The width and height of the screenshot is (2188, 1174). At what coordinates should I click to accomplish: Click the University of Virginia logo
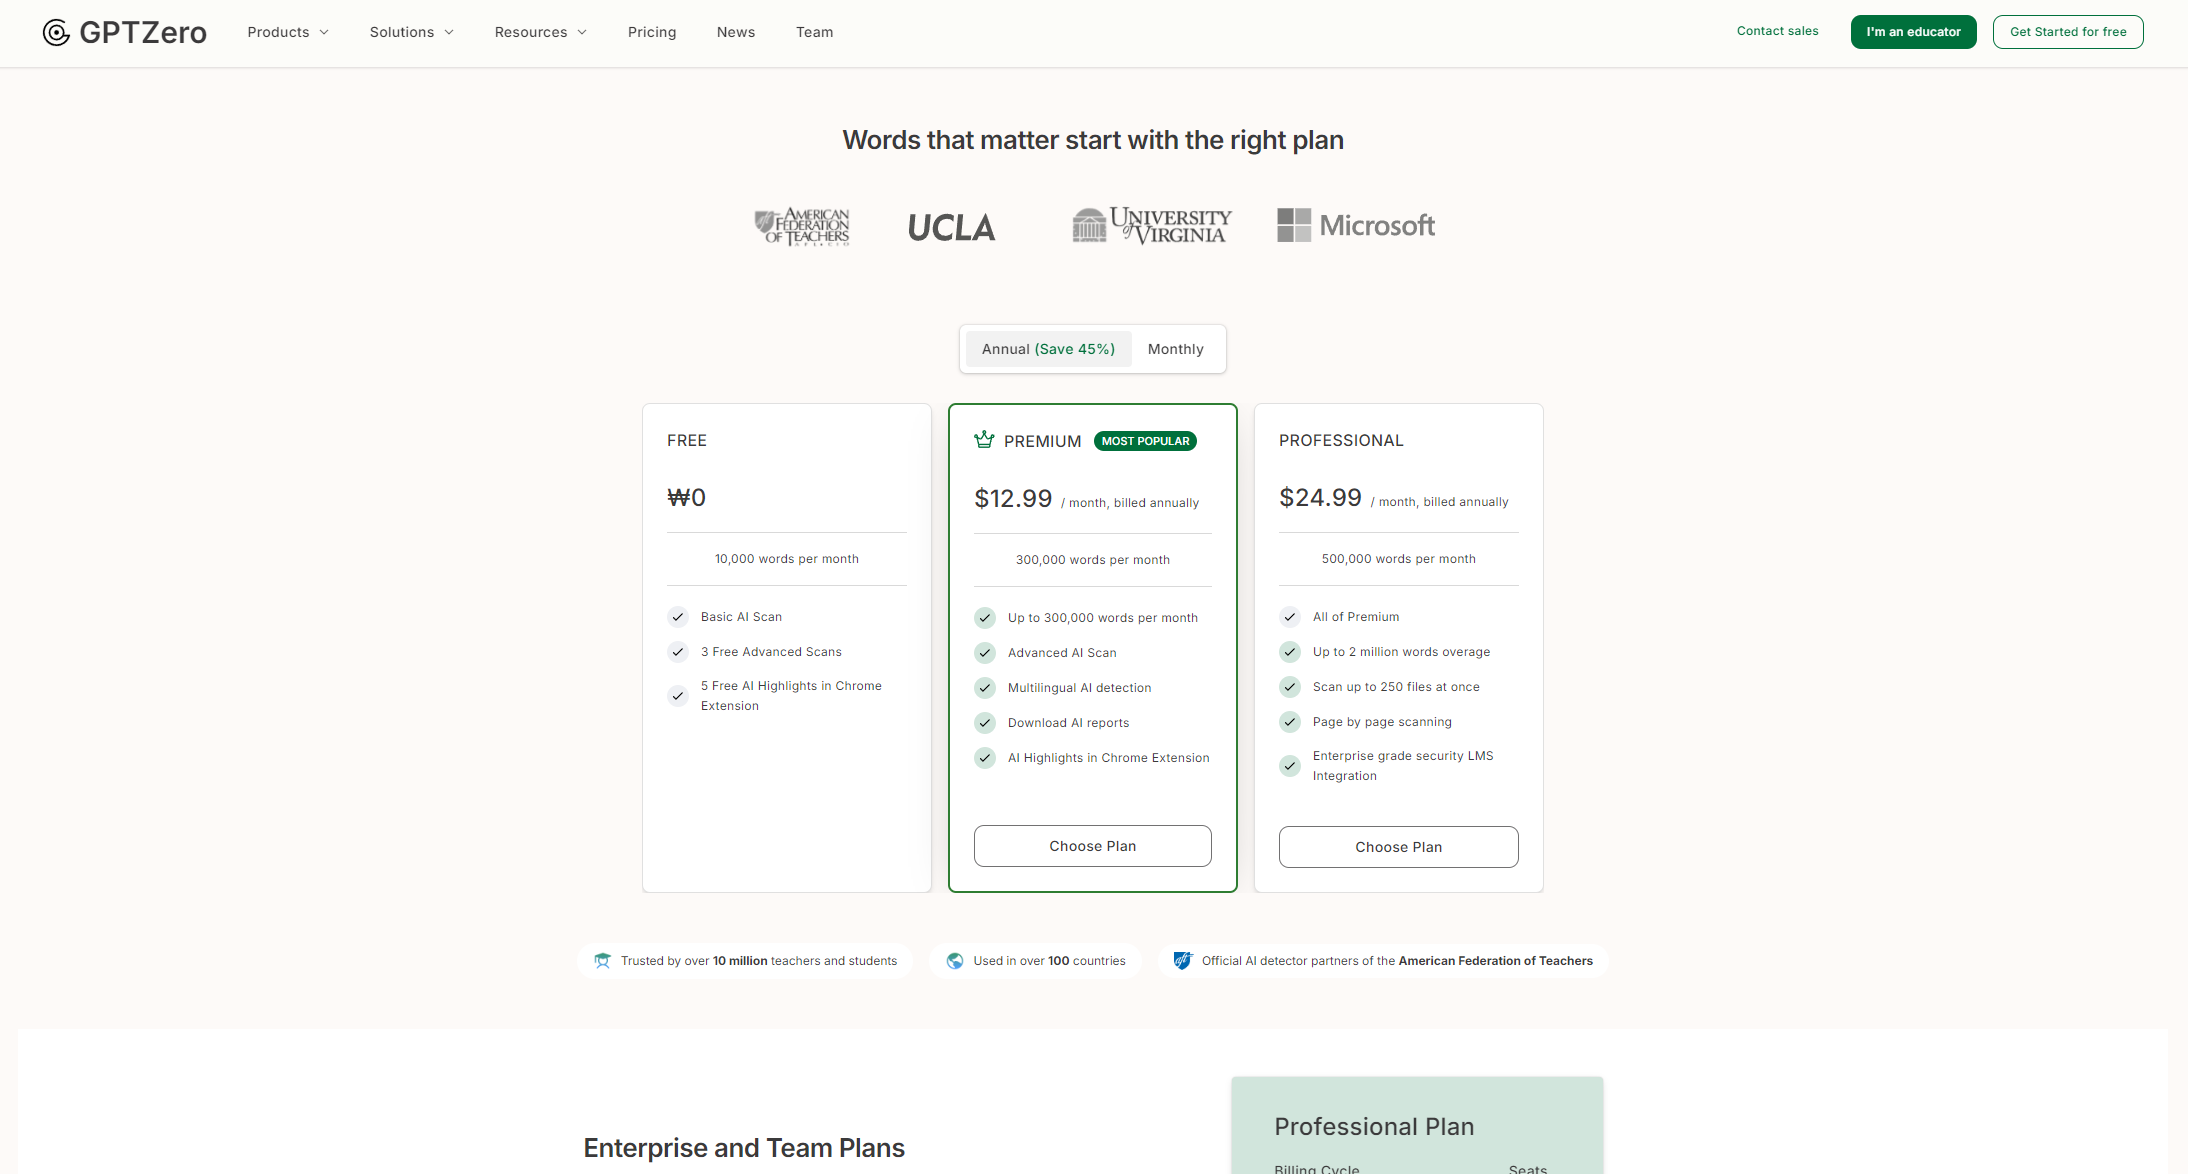1152,226
